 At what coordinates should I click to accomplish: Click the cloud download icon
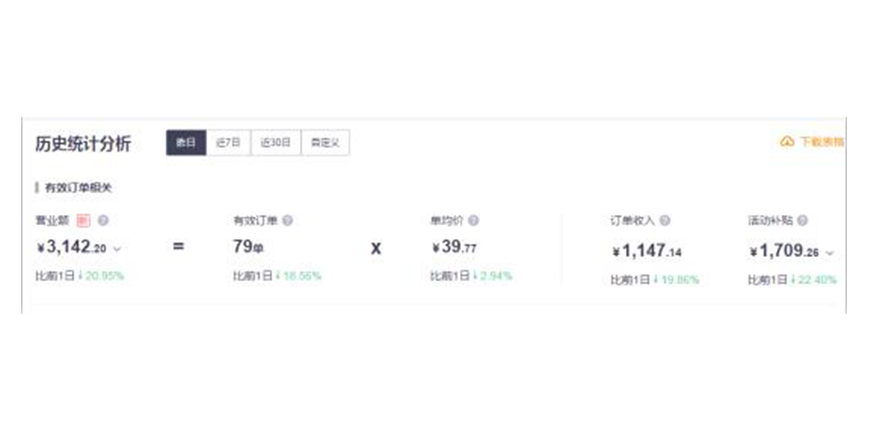787,142
